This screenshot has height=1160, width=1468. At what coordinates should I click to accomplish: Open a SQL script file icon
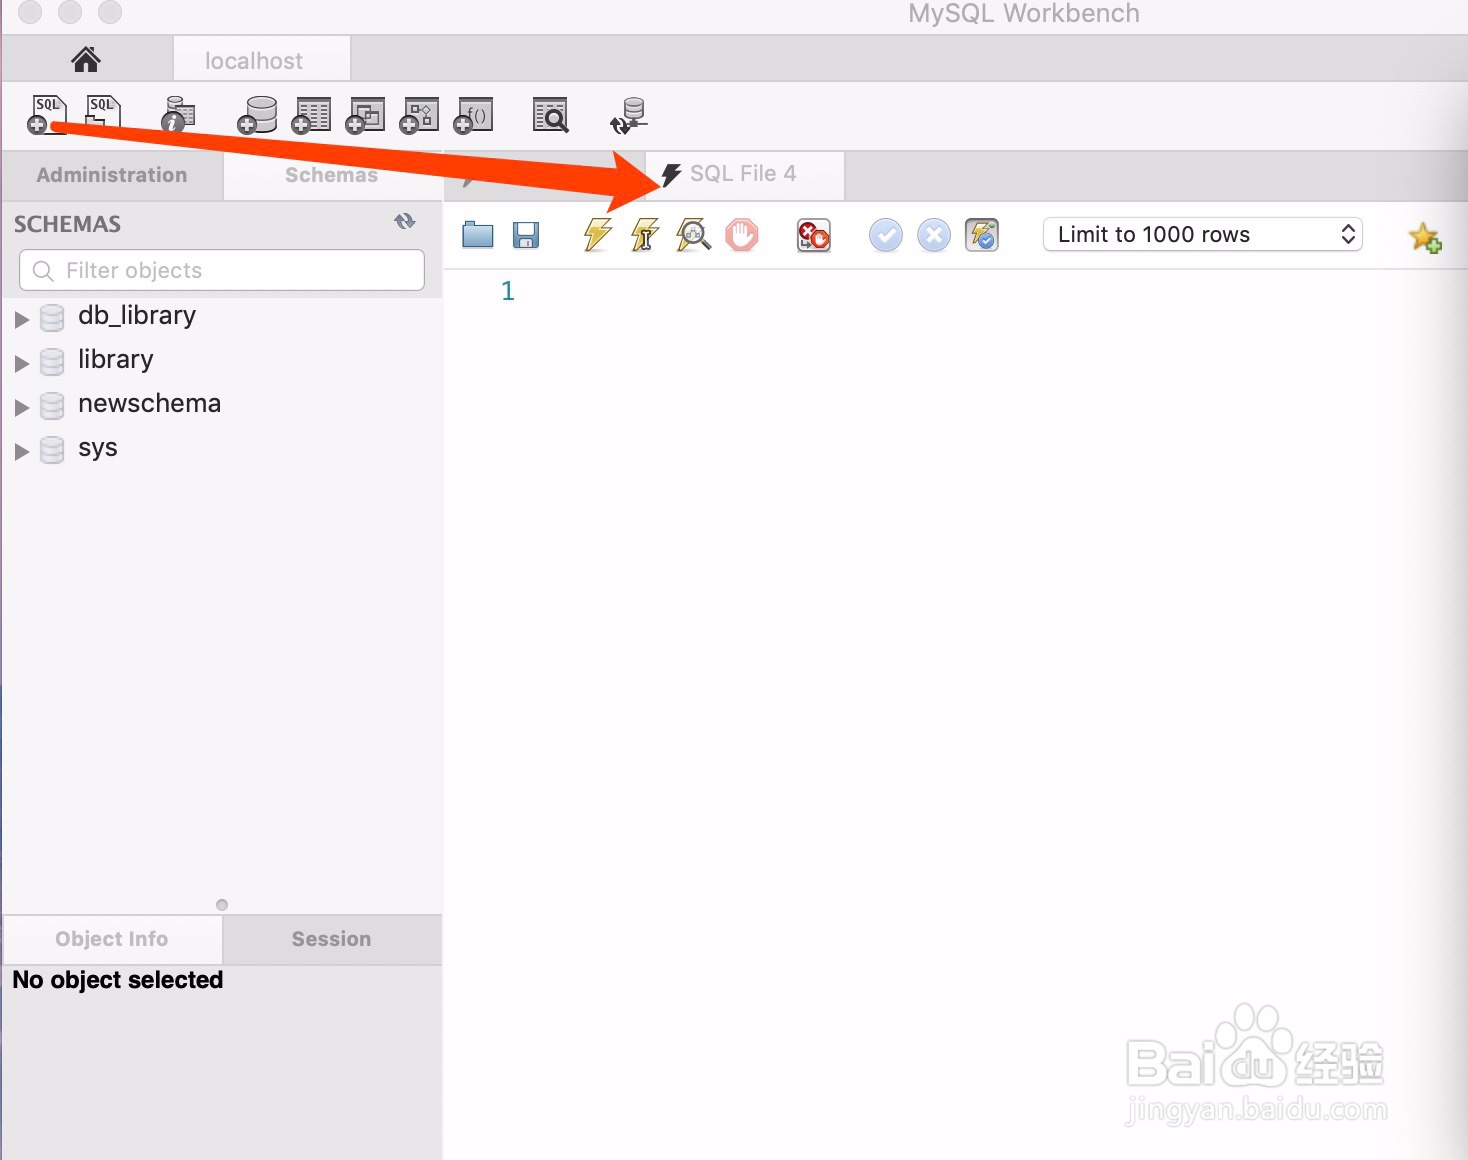[x=103, y=112]
